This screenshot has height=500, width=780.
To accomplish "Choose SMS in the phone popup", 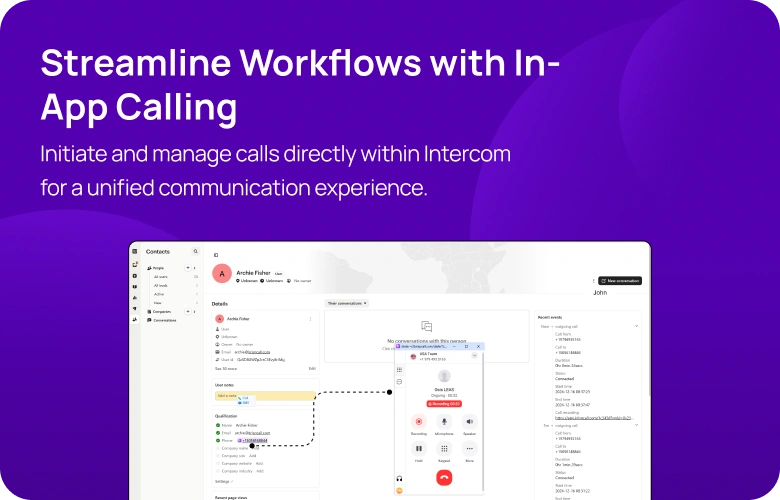I will pyautogui.click(x=244, y=402).
